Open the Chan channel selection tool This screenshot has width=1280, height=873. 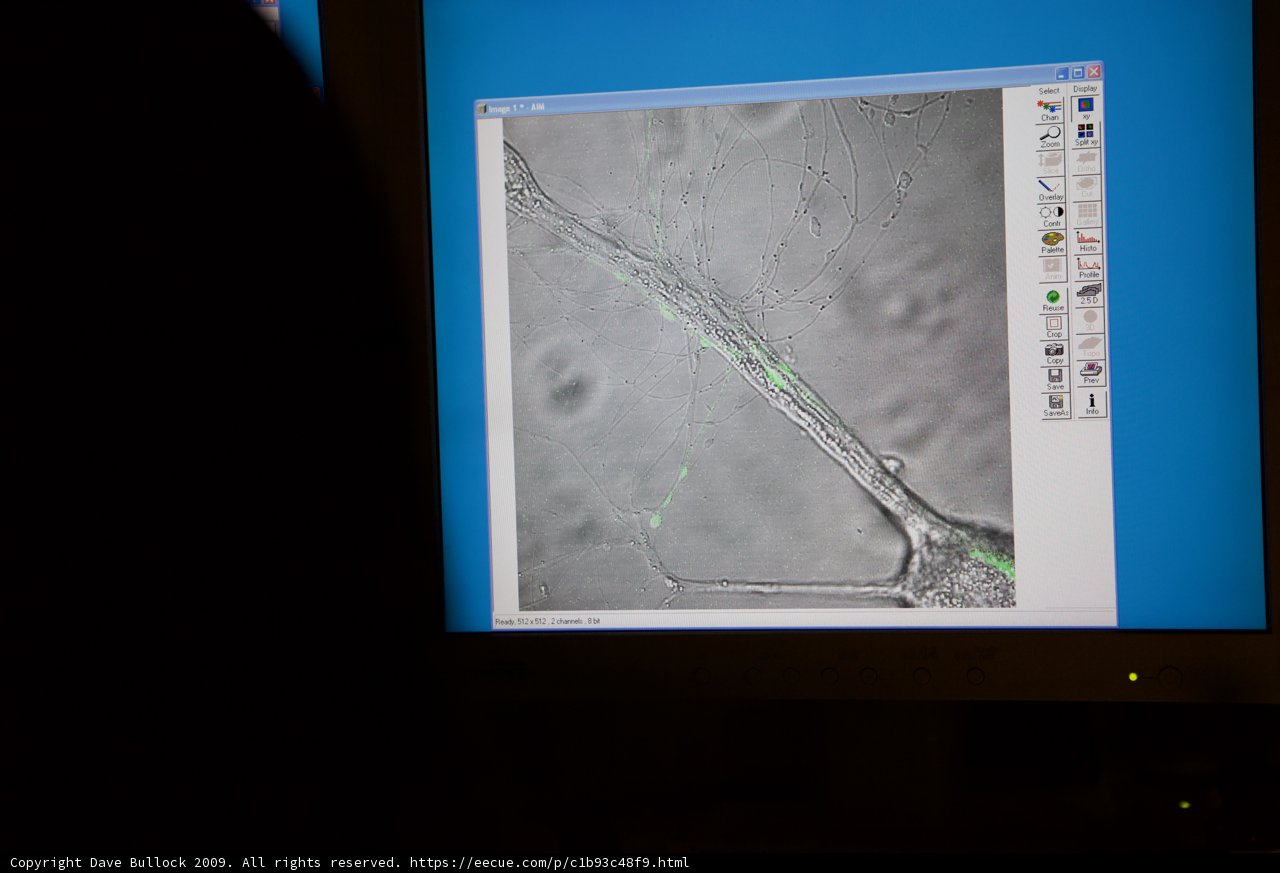(1049, 110)
